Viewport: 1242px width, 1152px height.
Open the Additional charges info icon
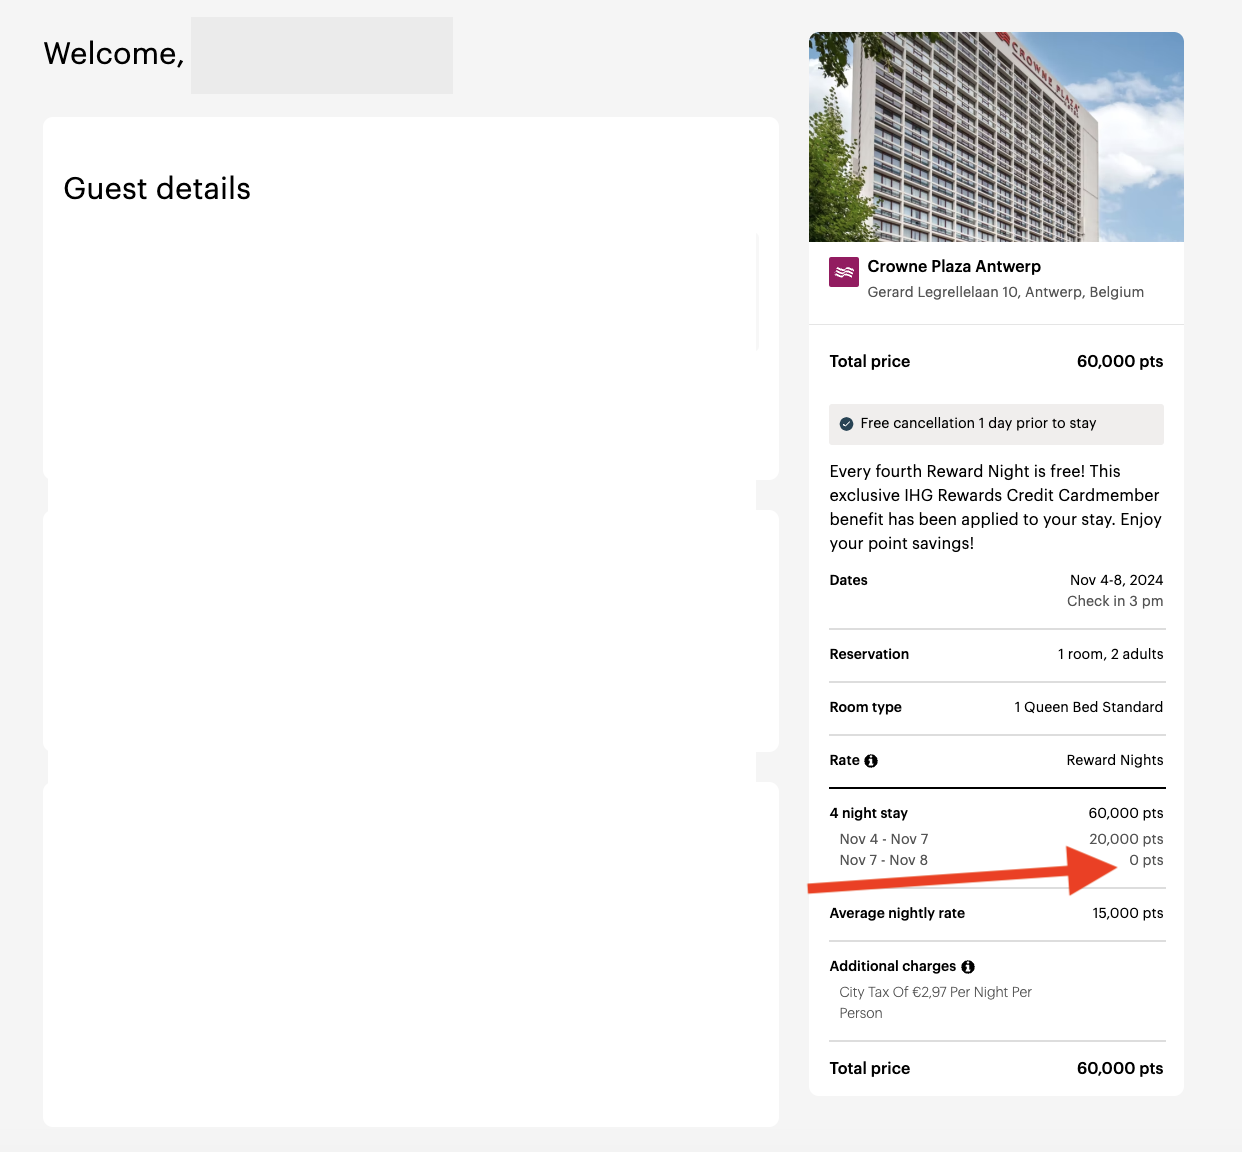(967, 966)
